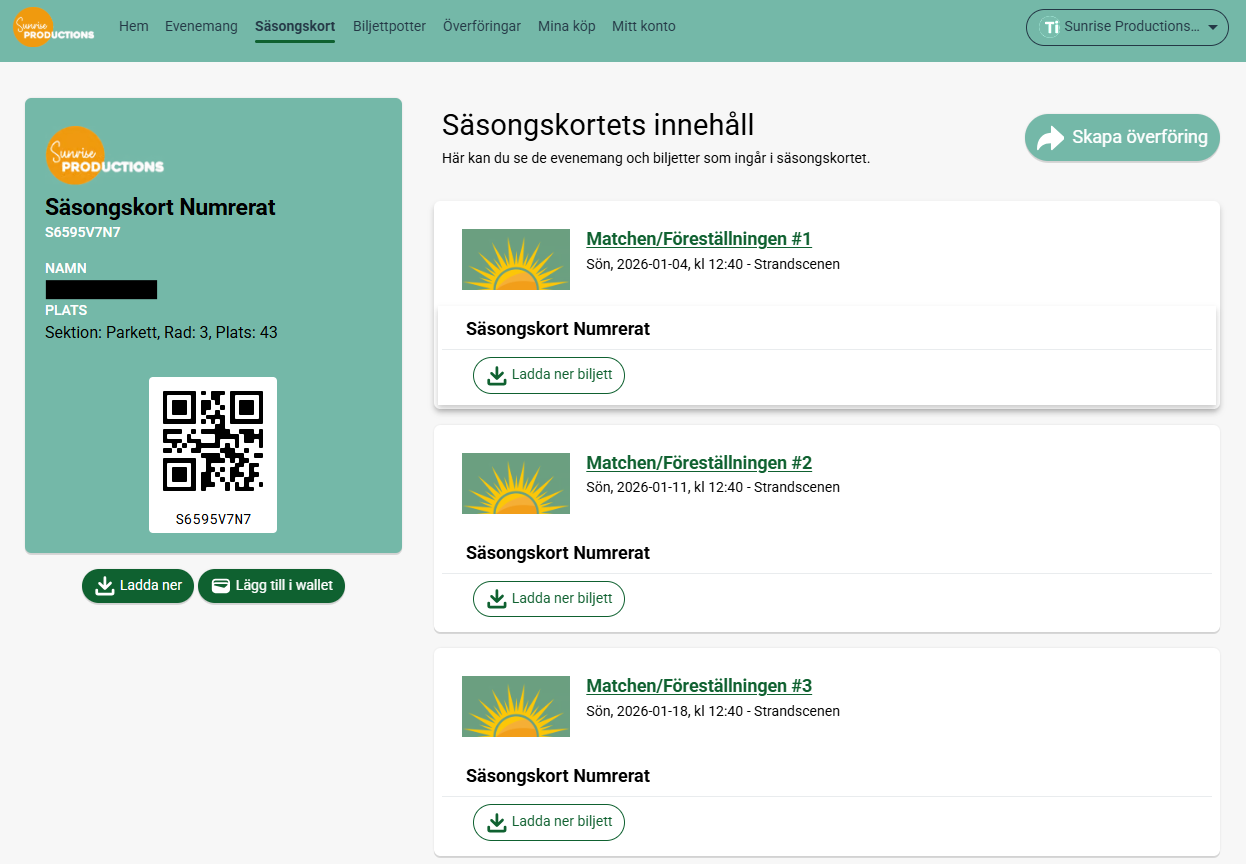This screenshot has width=1246, height=864.
Task: Click the arrow icon on Skapa överföring
Action: tap(1049, 138)
